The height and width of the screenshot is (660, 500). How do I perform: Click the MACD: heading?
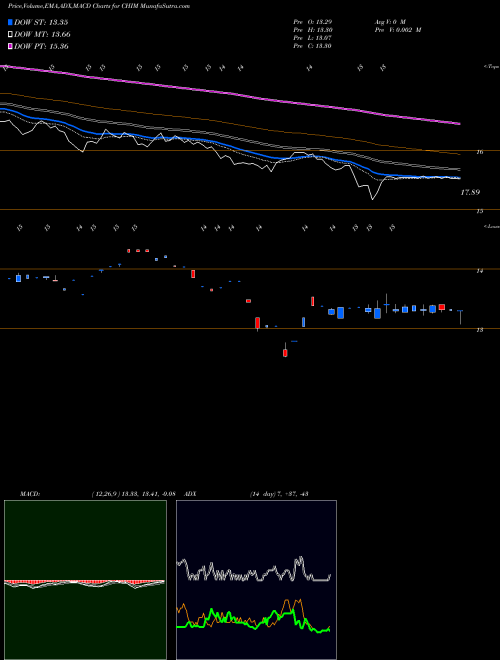tap(30, 494)
